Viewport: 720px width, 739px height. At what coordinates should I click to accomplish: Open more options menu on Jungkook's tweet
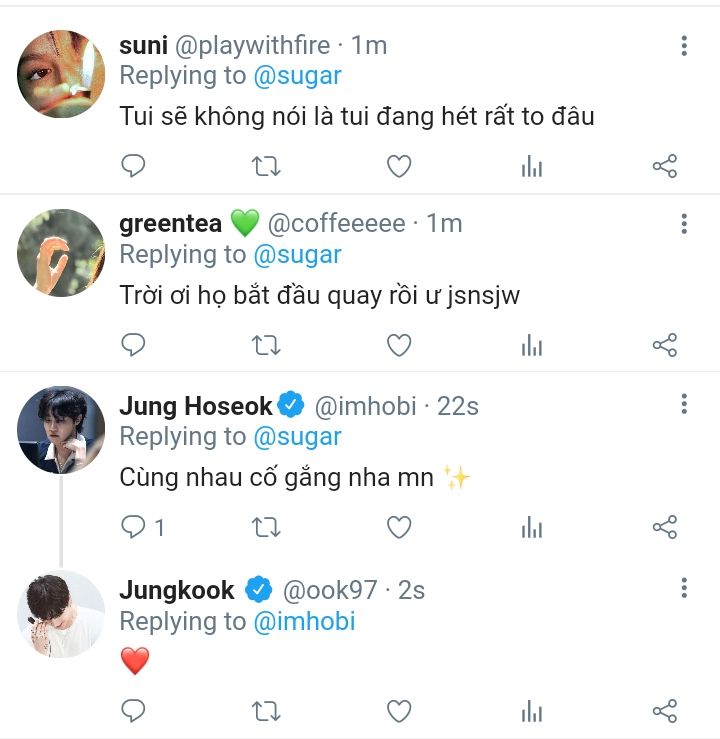click(684, 588)
